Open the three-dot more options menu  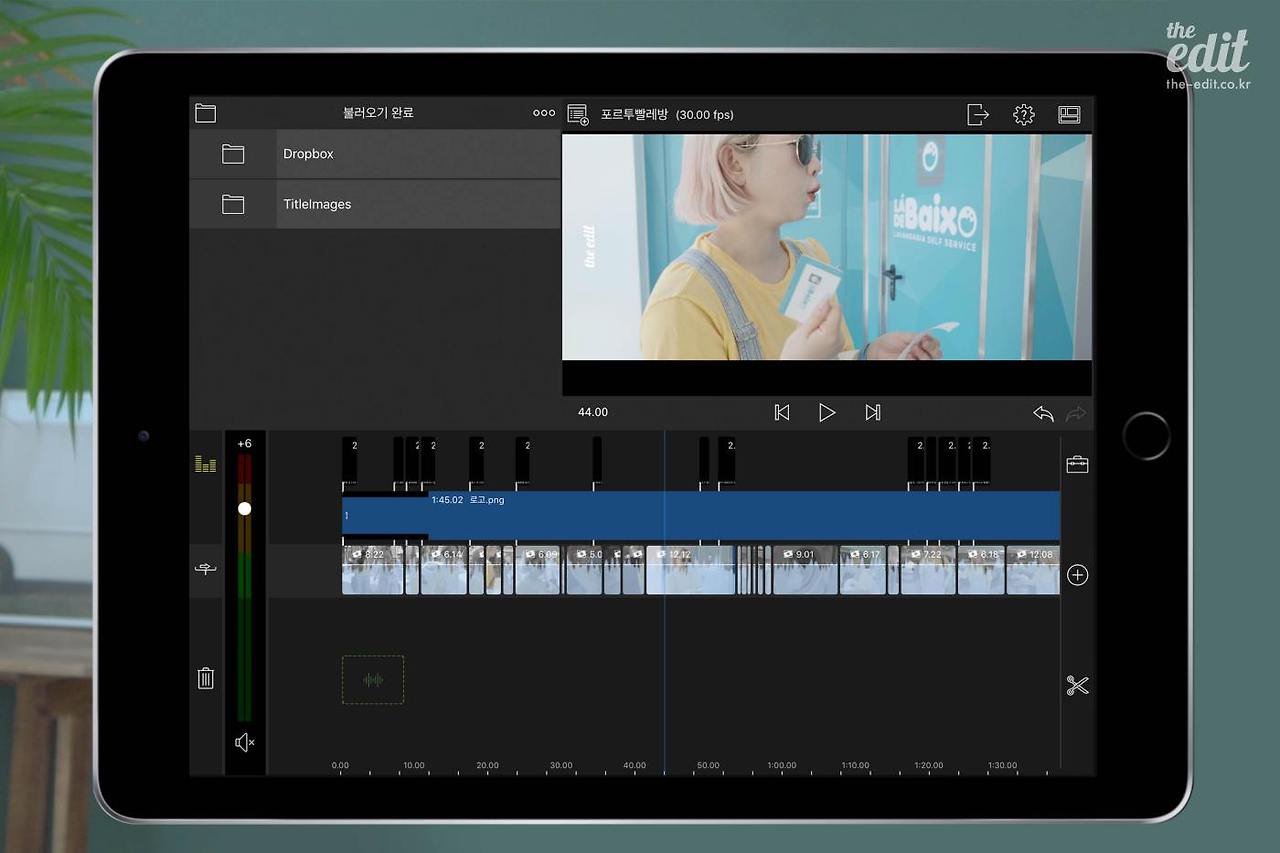544,113
